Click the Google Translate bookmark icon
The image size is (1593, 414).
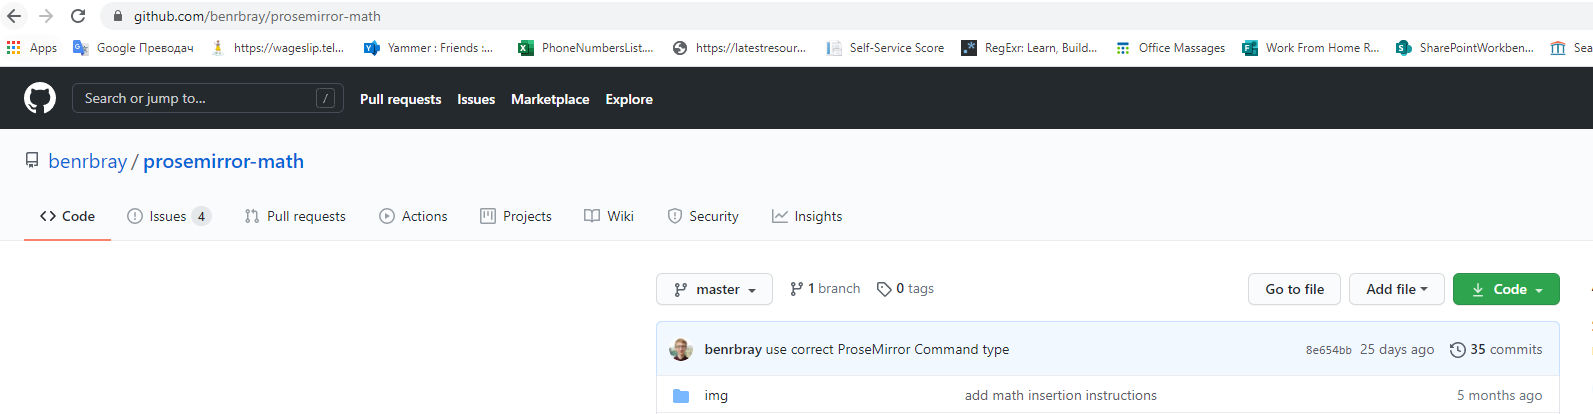pos(81,48)
